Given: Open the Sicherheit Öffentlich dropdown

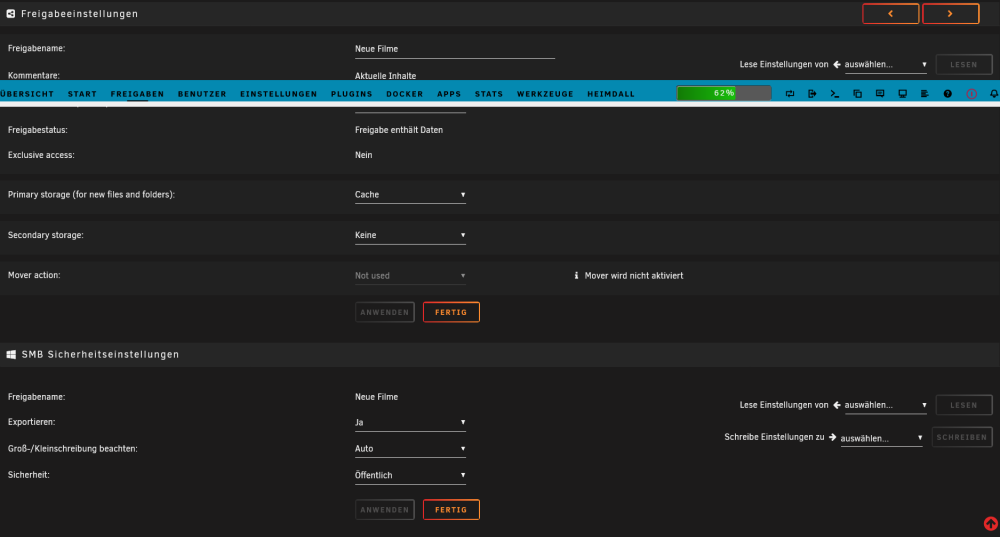Looking at the screenshot, I should click(410, 476).
